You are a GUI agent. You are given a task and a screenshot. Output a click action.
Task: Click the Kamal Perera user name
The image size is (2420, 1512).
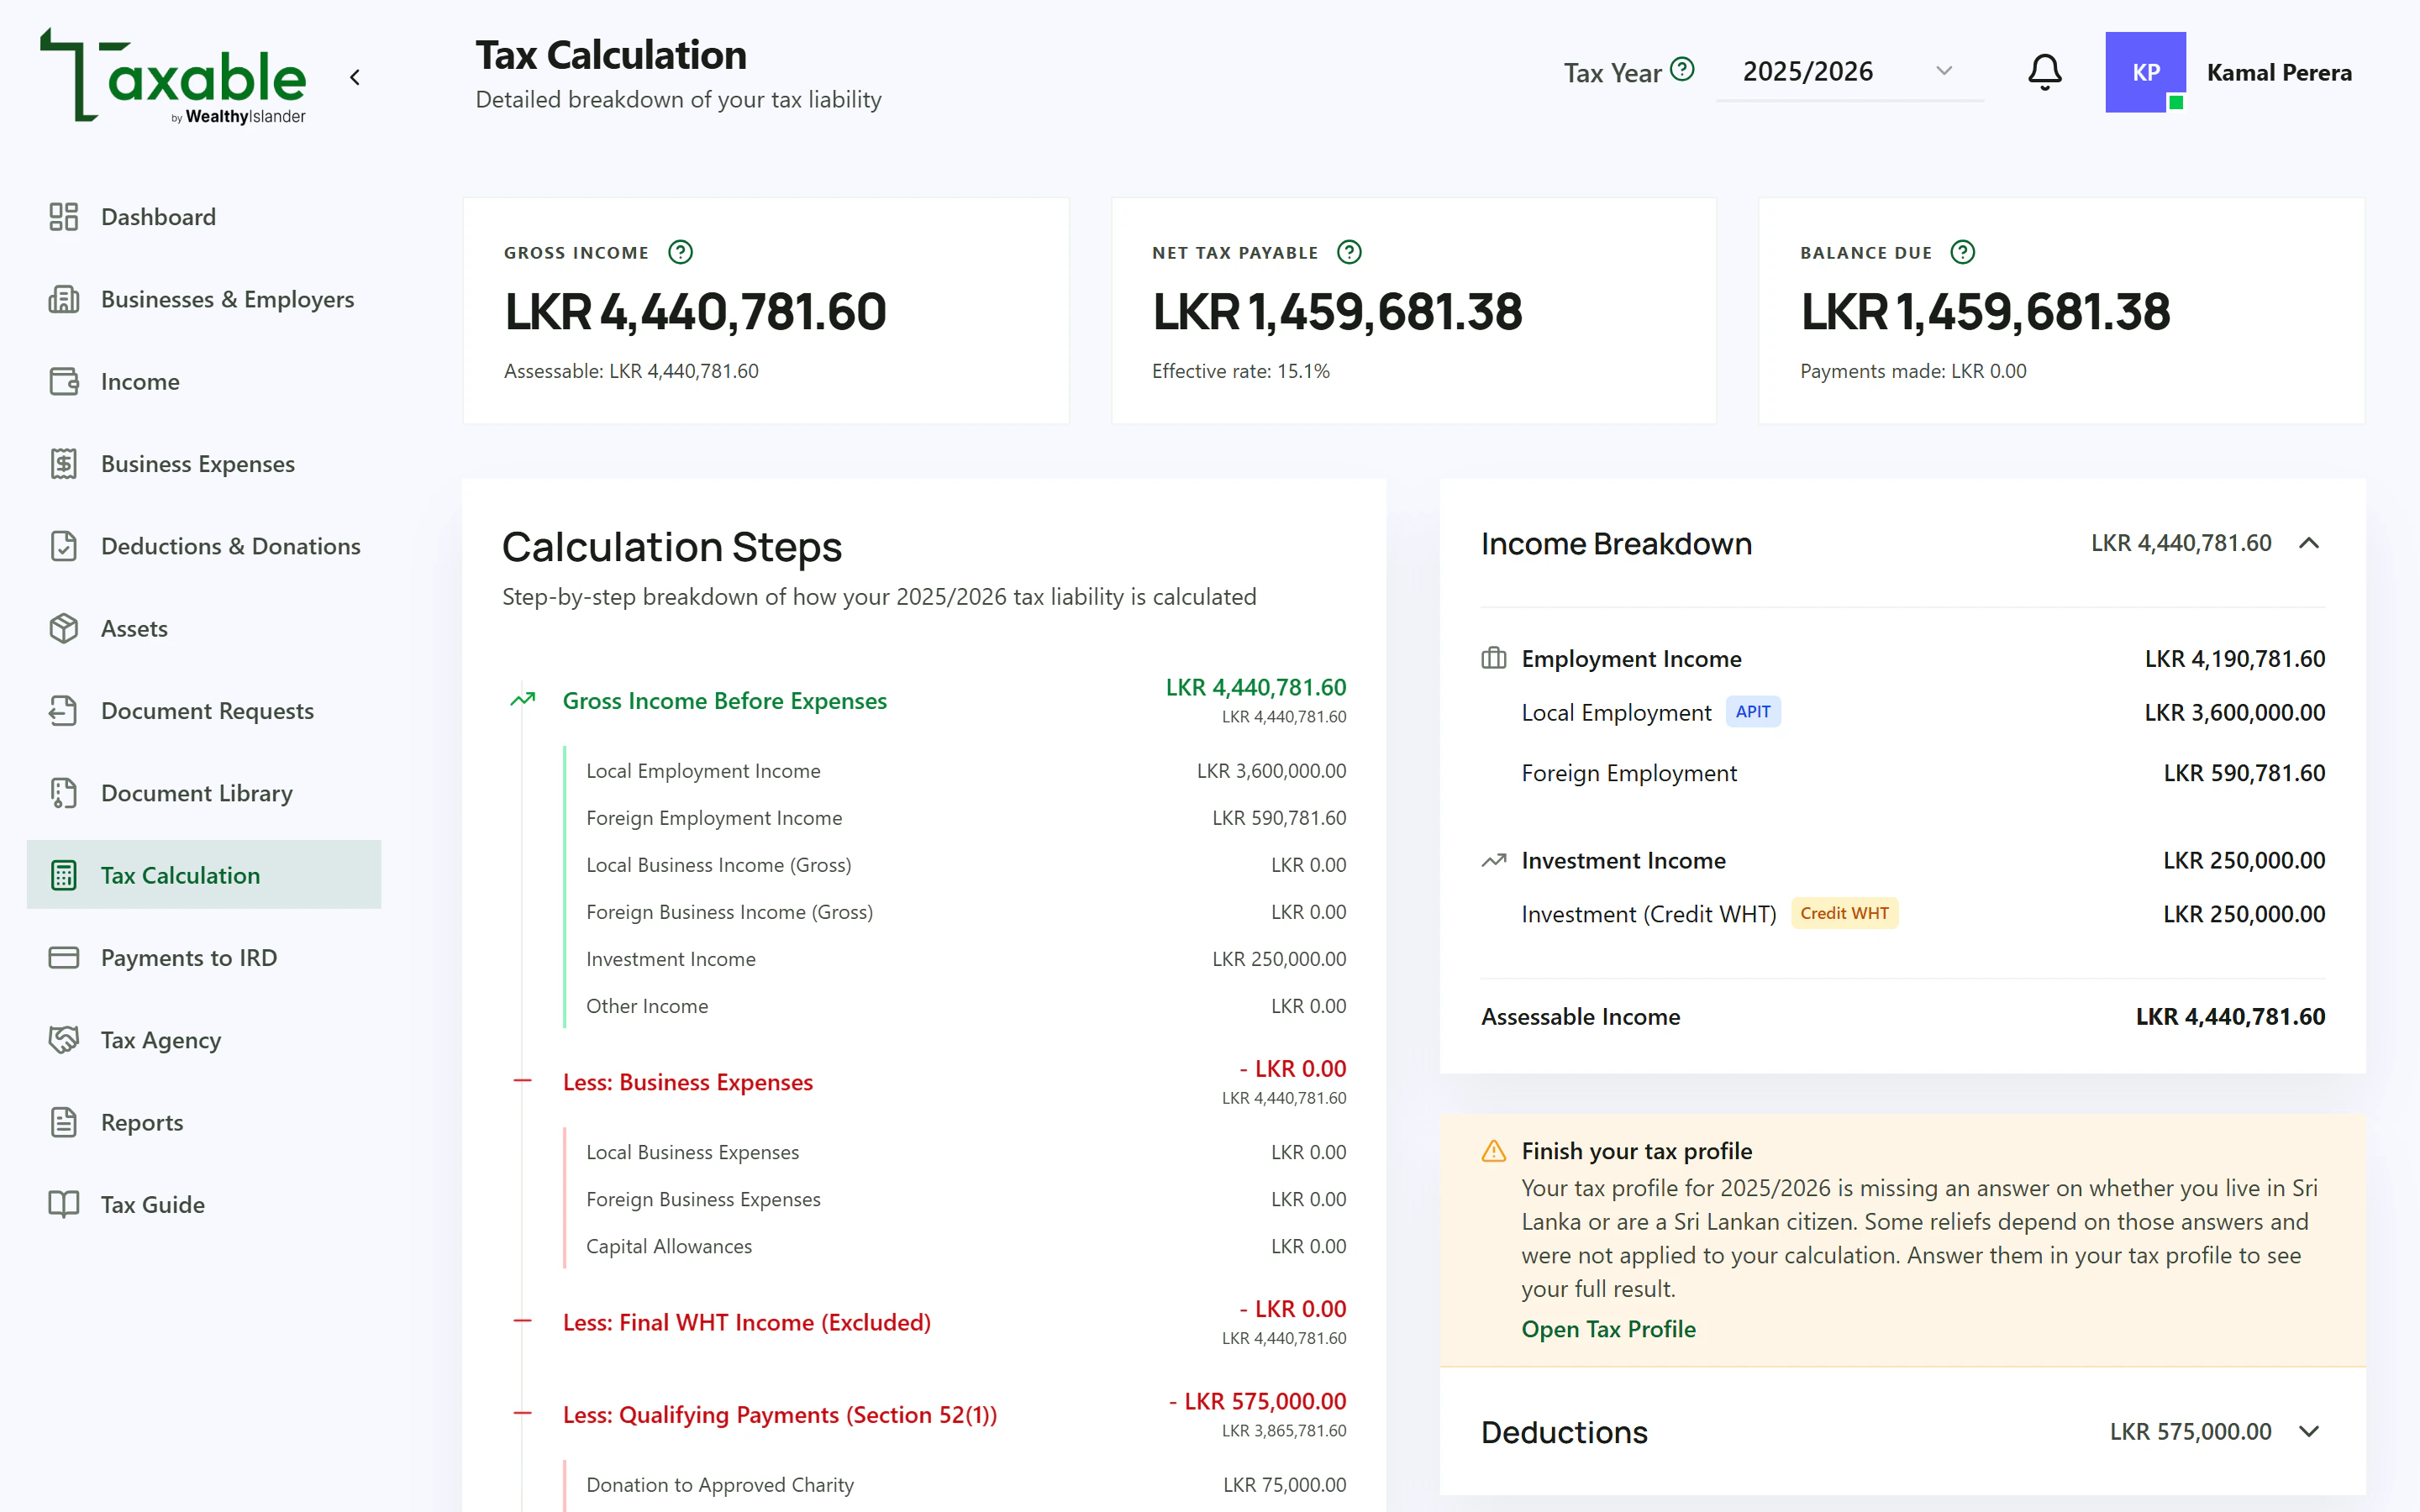[x=2279, y=72]
